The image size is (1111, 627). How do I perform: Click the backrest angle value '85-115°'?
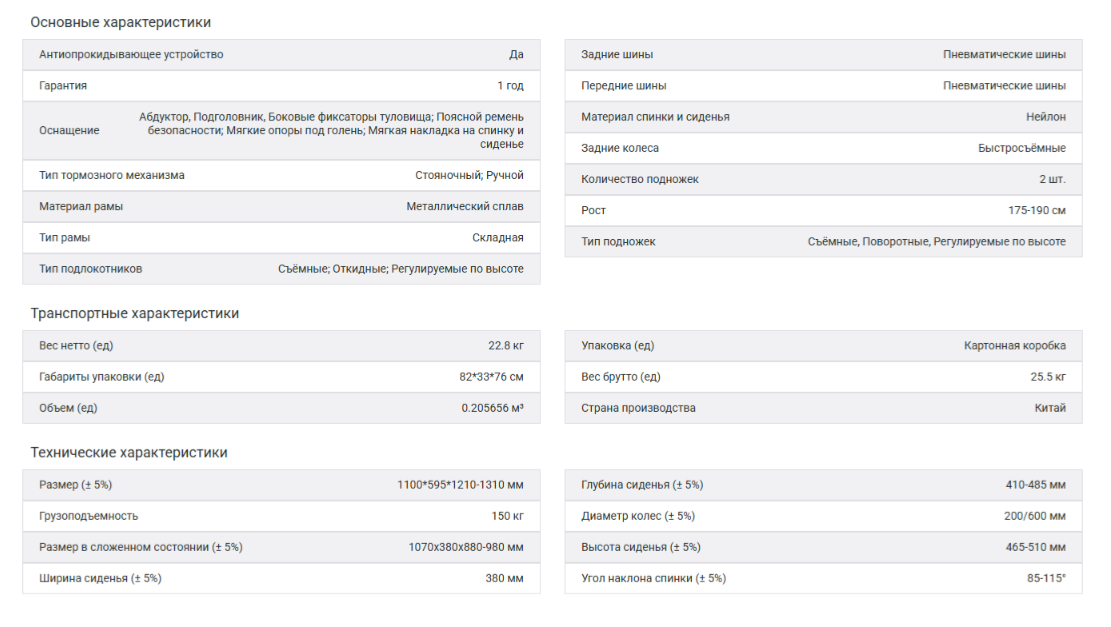[x=1046, y=578]
